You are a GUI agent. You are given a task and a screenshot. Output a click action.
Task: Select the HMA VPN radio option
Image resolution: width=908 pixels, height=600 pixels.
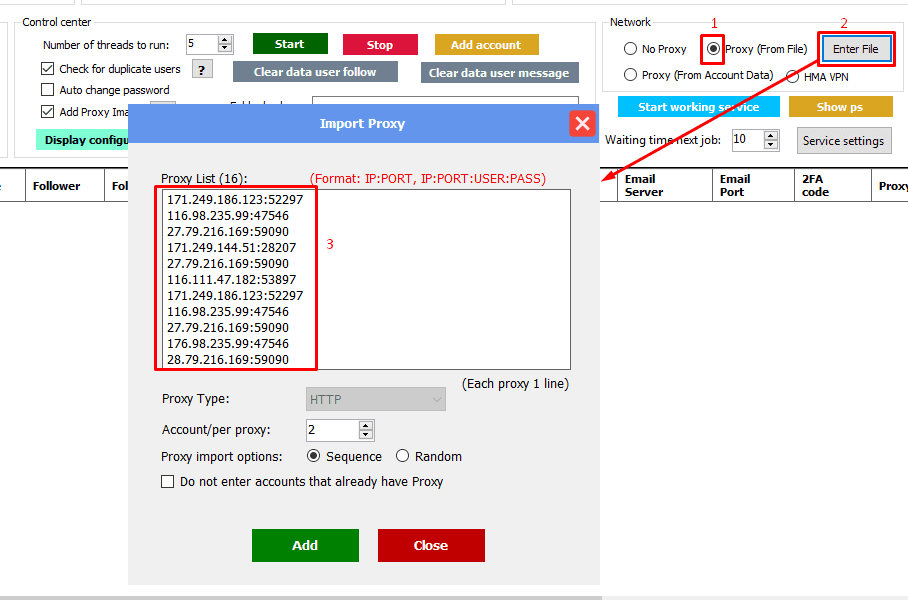pyautogui.click(x=792, y=76)
